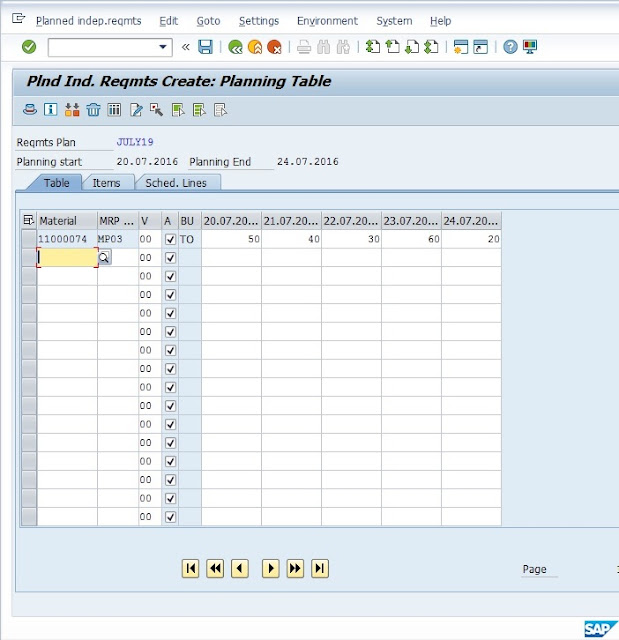Open Help question mark icon
Viewport: 619px width, 640px height.
pos(510,47)
